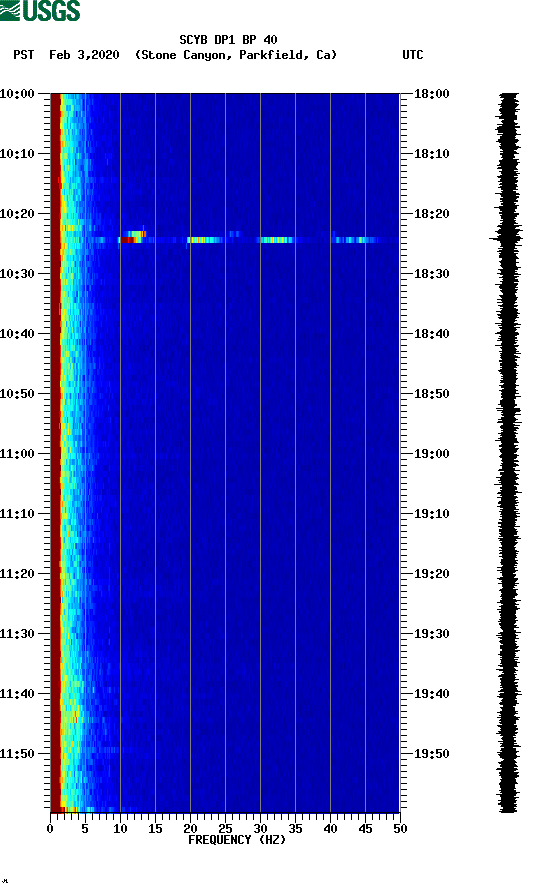The image size is (552, 892).
Task: Click the '18:10' UTC time label
Action: click(x=432, y=154)
